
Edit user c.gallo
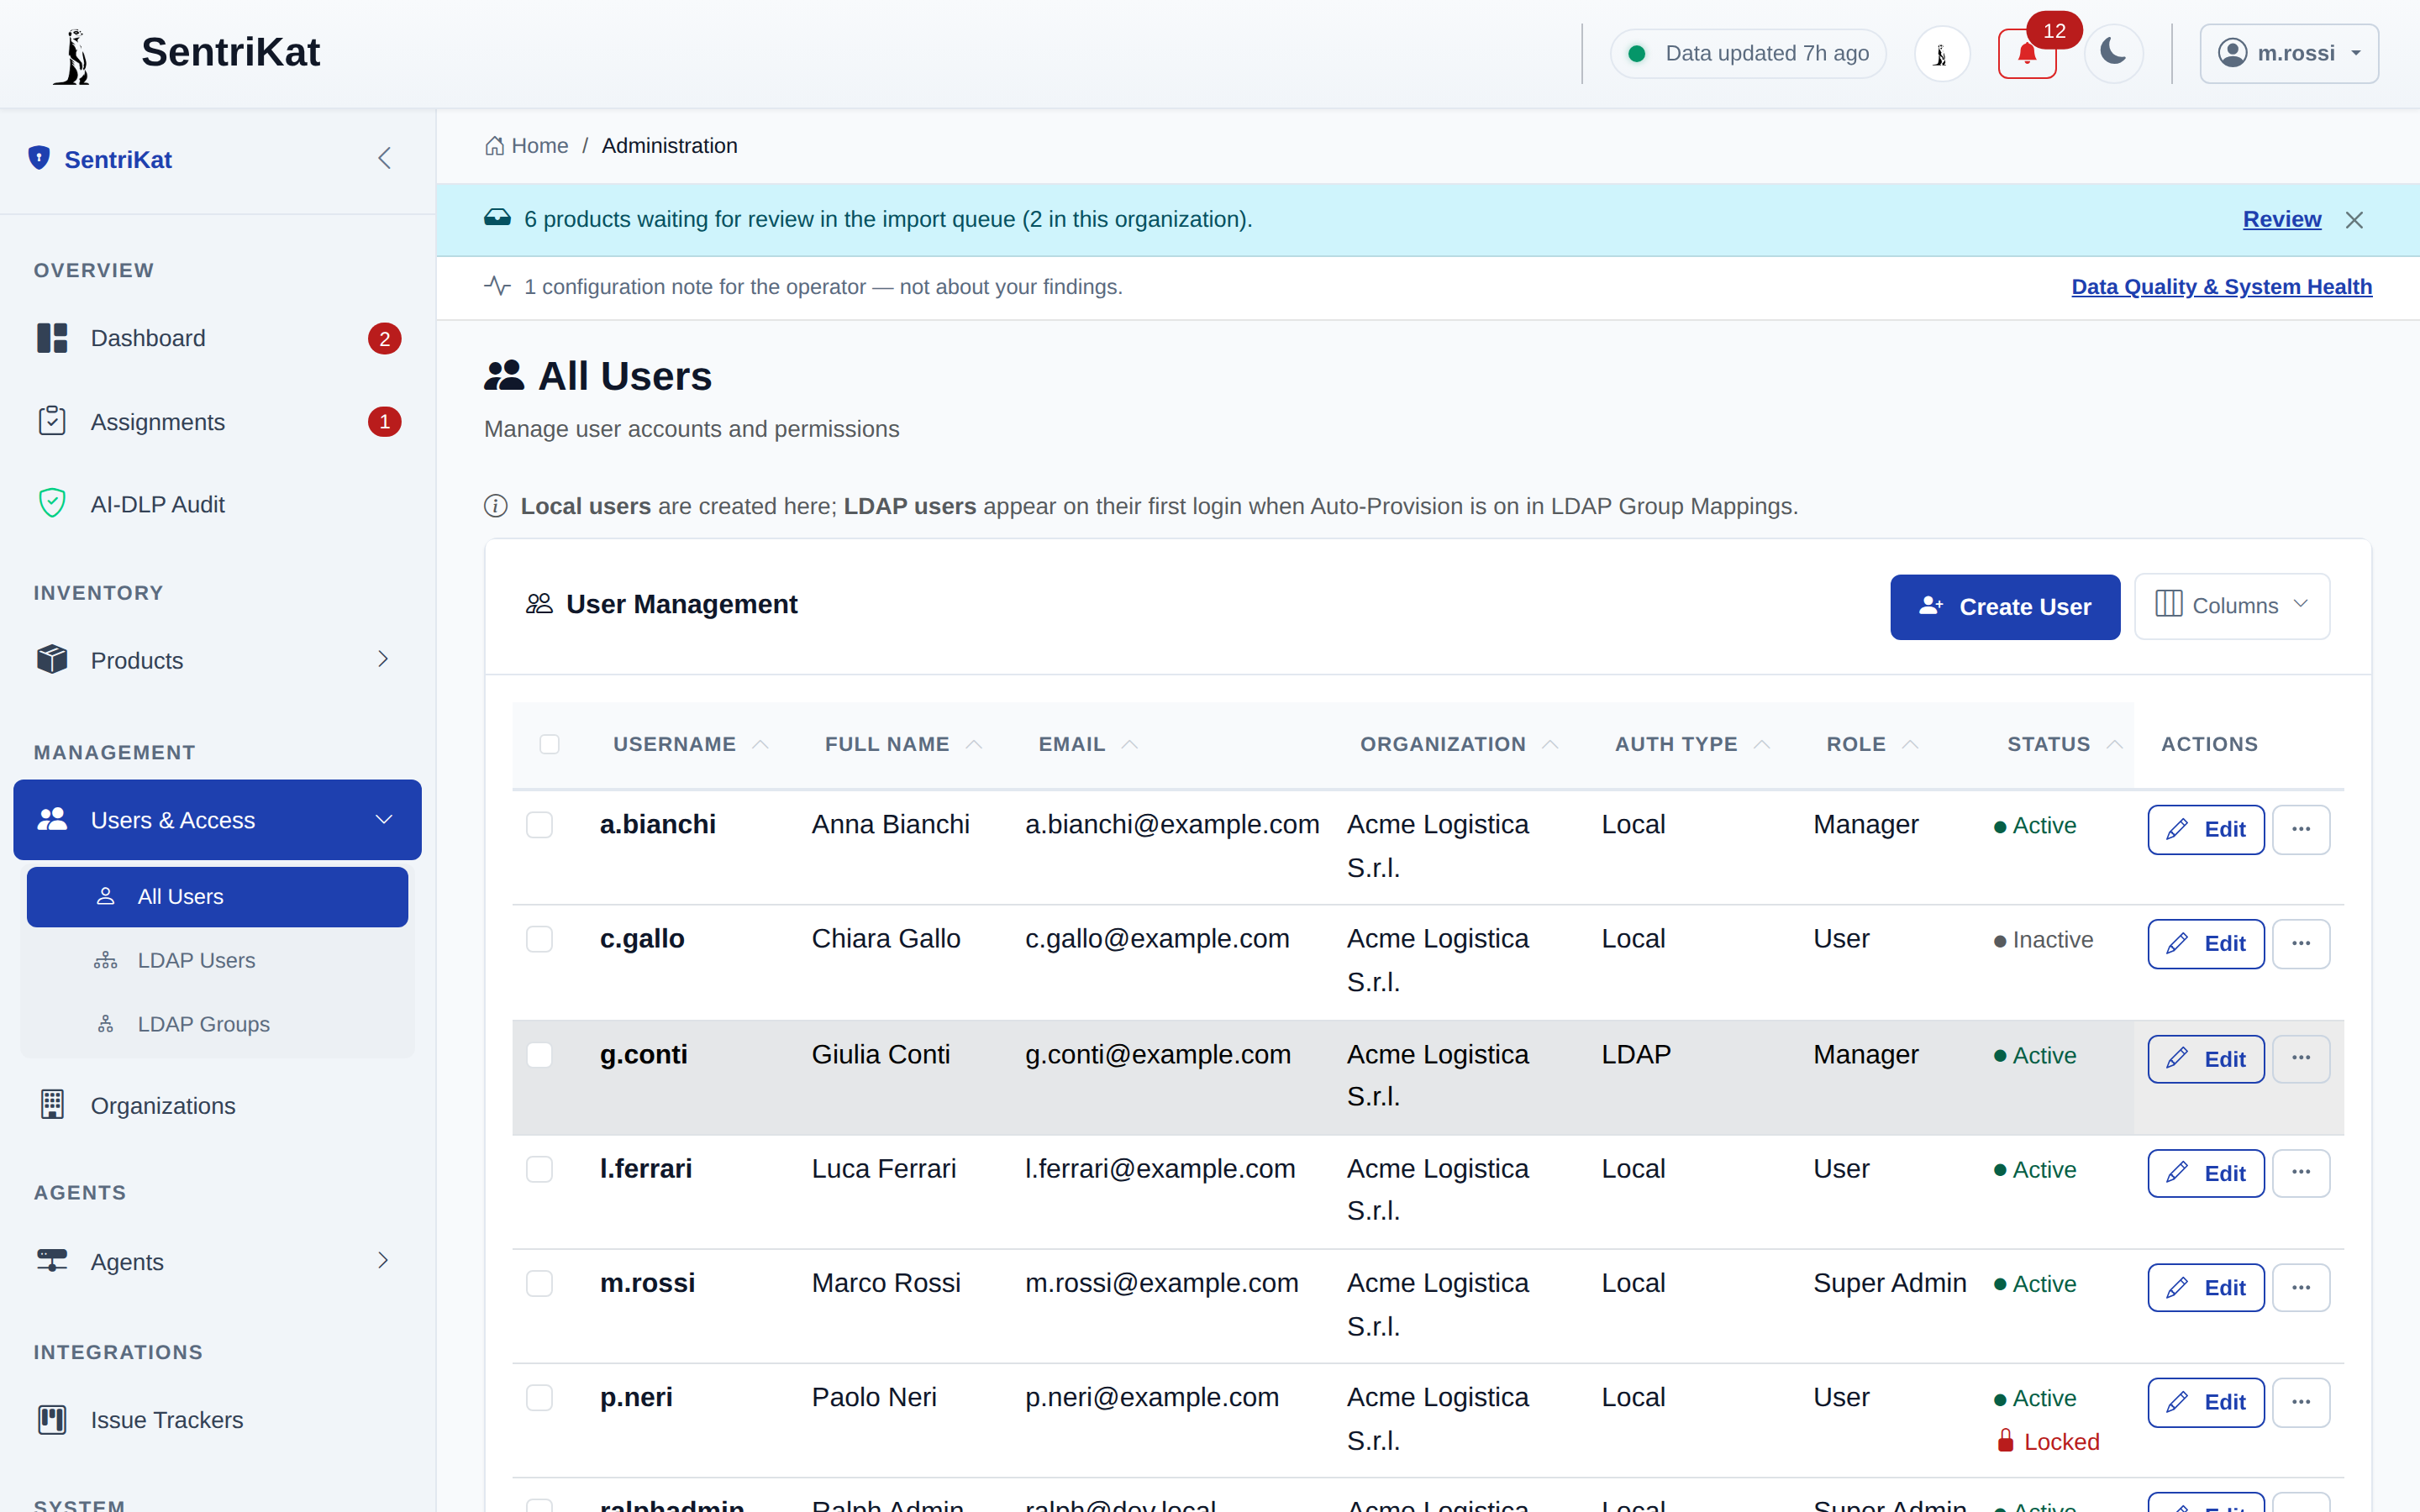pos(2205,943)
